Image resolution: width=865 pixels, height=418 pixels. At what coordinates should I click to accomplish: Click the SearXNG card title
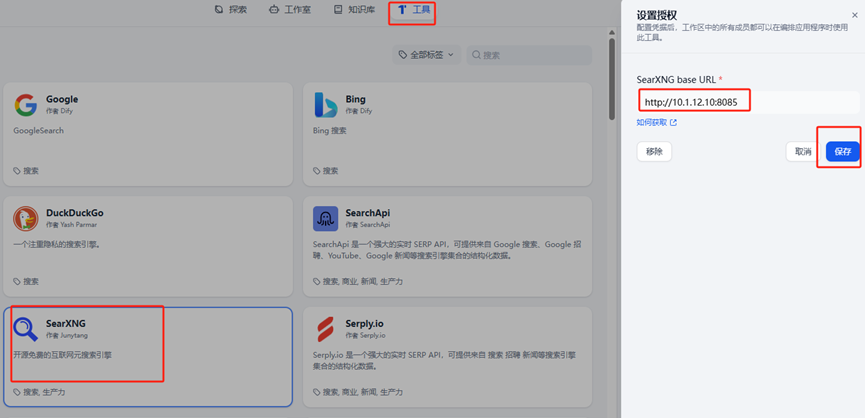66,324
